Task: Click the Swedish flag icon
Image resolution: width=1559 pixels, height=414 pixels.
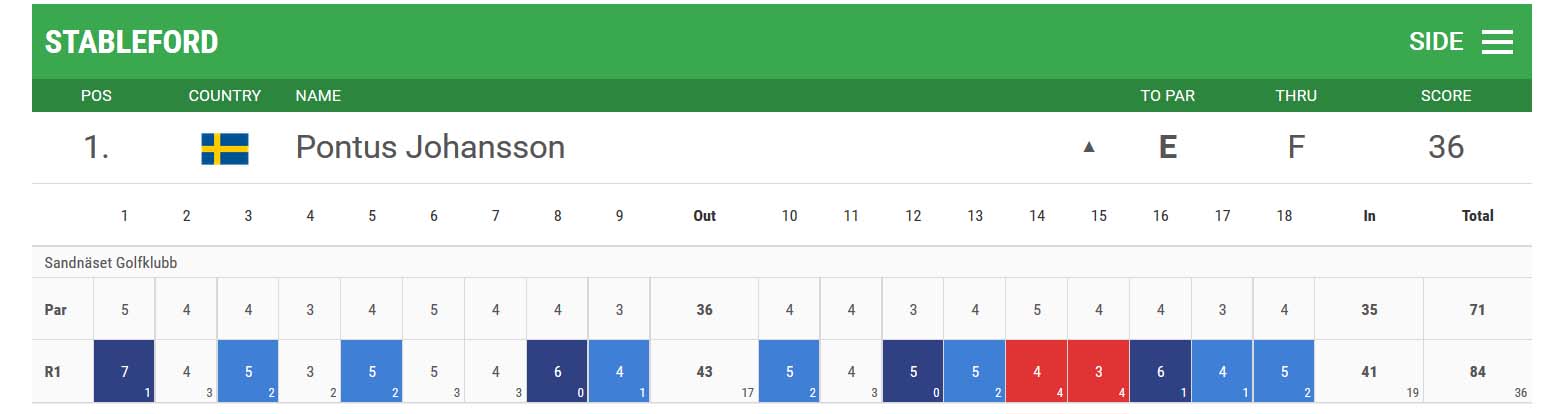Action: point(225,149)
